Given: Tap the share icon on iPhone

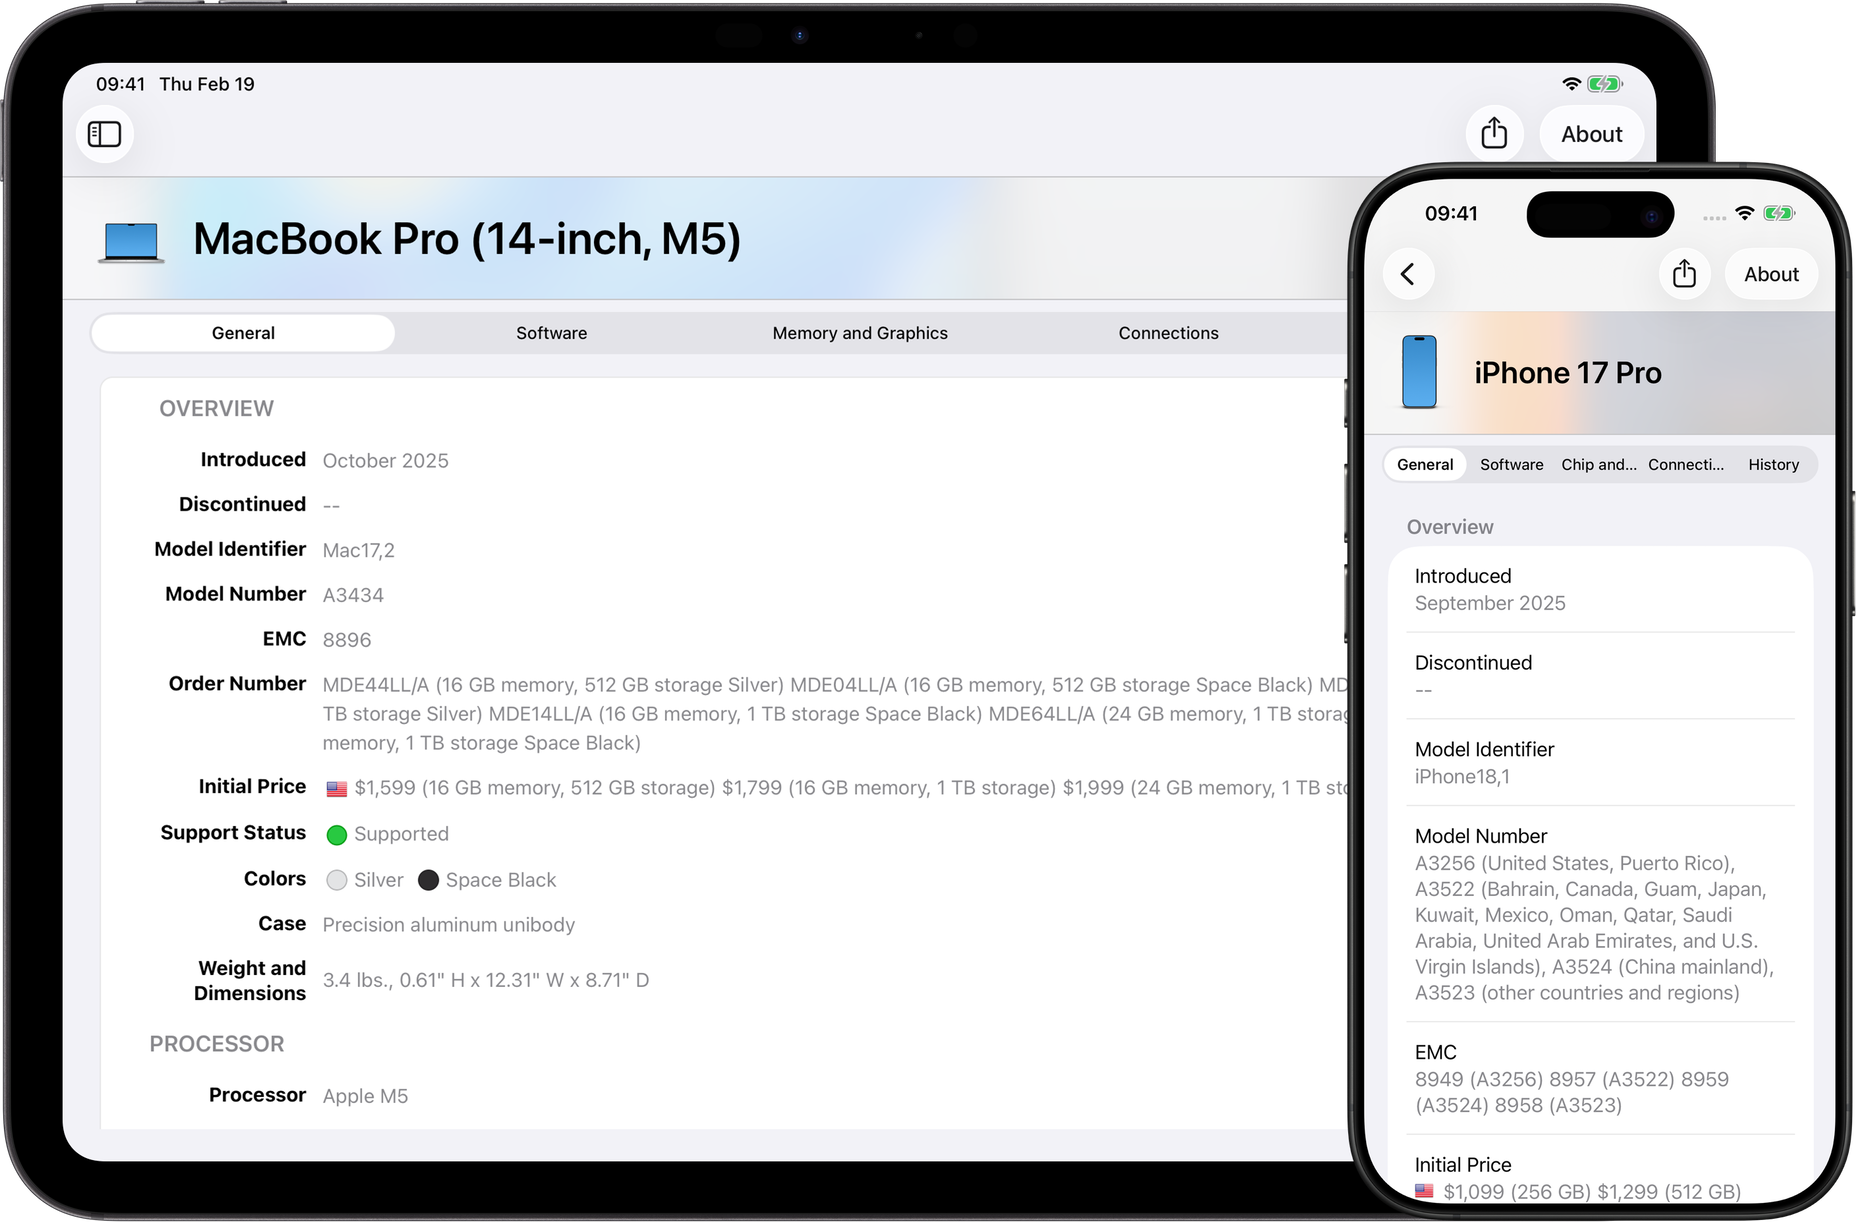Looking at the screenshot, I should click(1684, 274).
